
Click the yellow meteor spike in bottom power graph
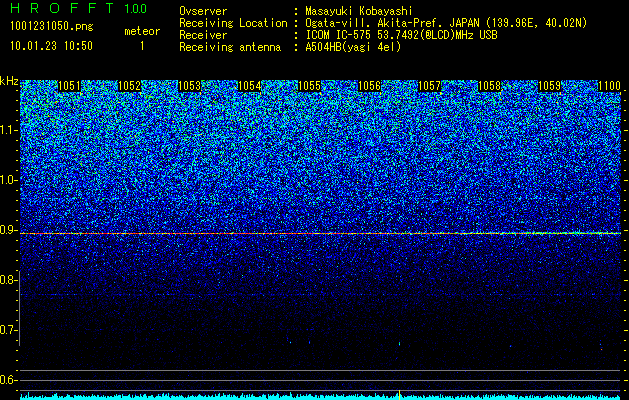[x=400, y=394]
